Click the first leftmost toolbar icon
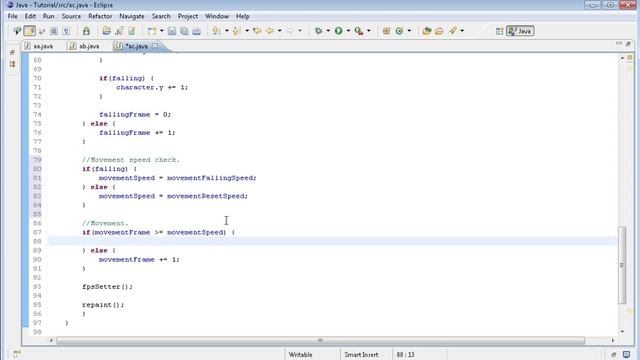 click(17, 31)
